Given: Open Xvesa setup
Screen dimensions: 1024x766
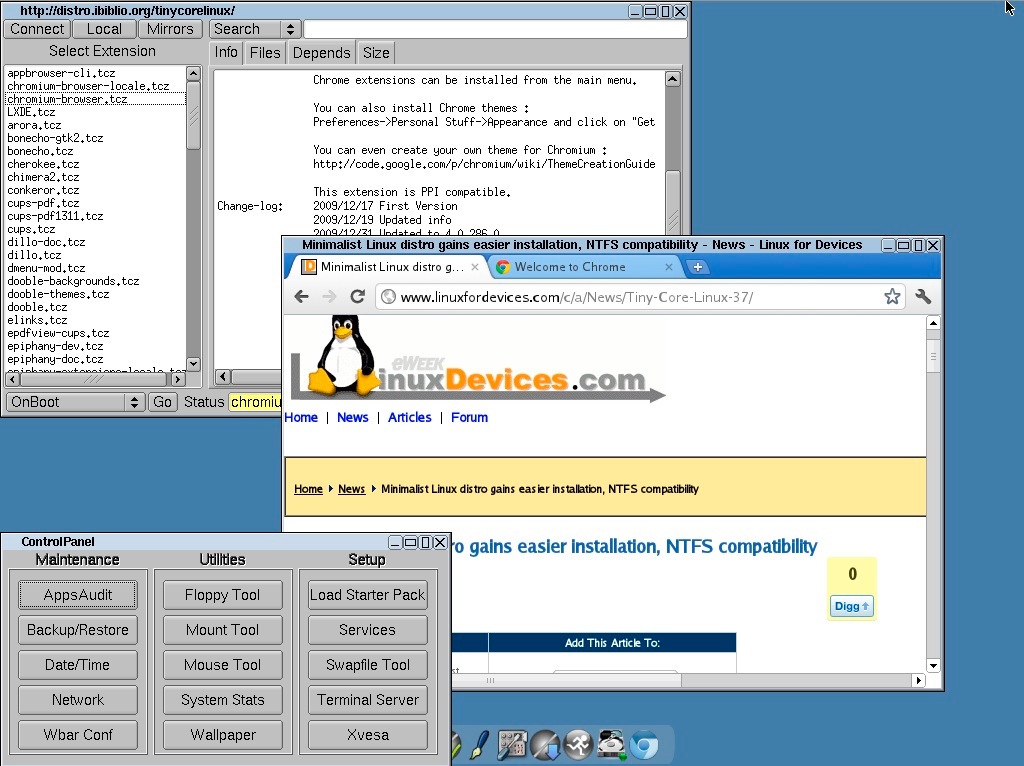Looking at the screenshot, I should pos(368,735).
